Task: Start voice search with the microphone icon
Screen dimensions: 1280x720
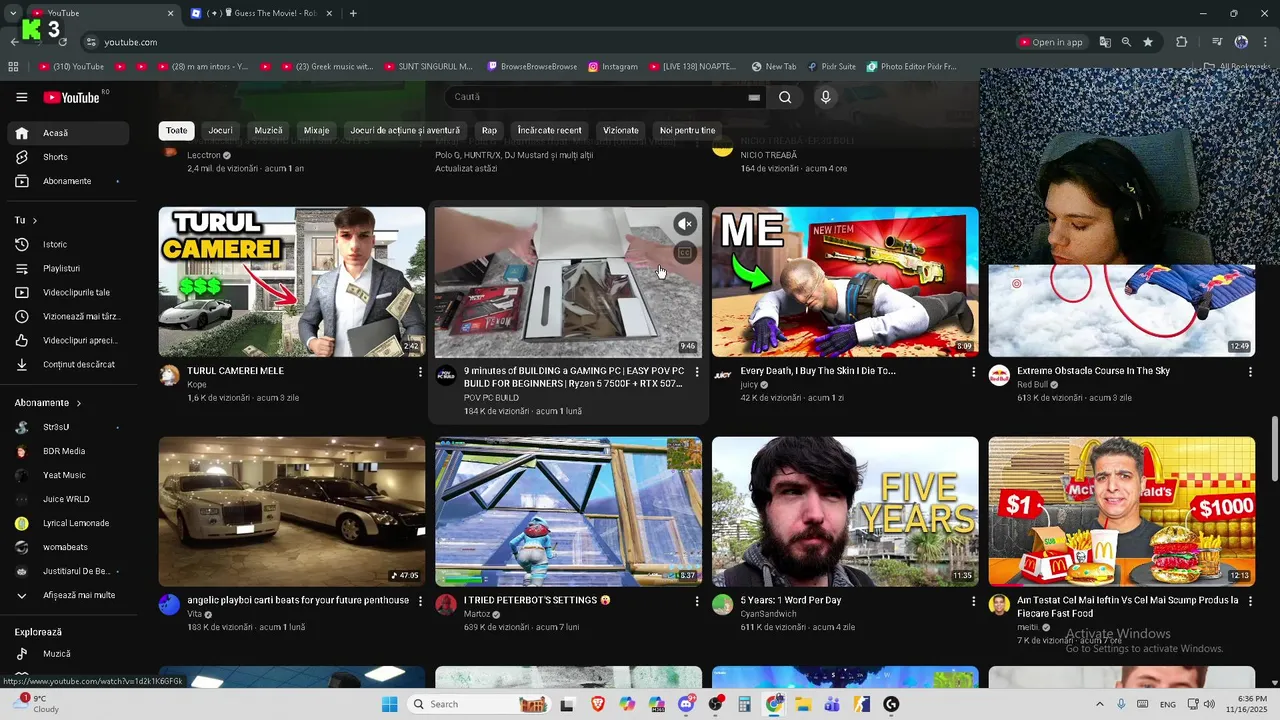Action: (825, 97)
